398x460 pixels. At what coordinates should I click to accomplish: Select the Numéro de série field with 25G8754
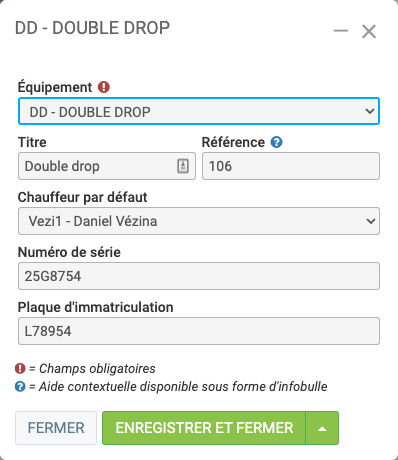click(199, 276)
